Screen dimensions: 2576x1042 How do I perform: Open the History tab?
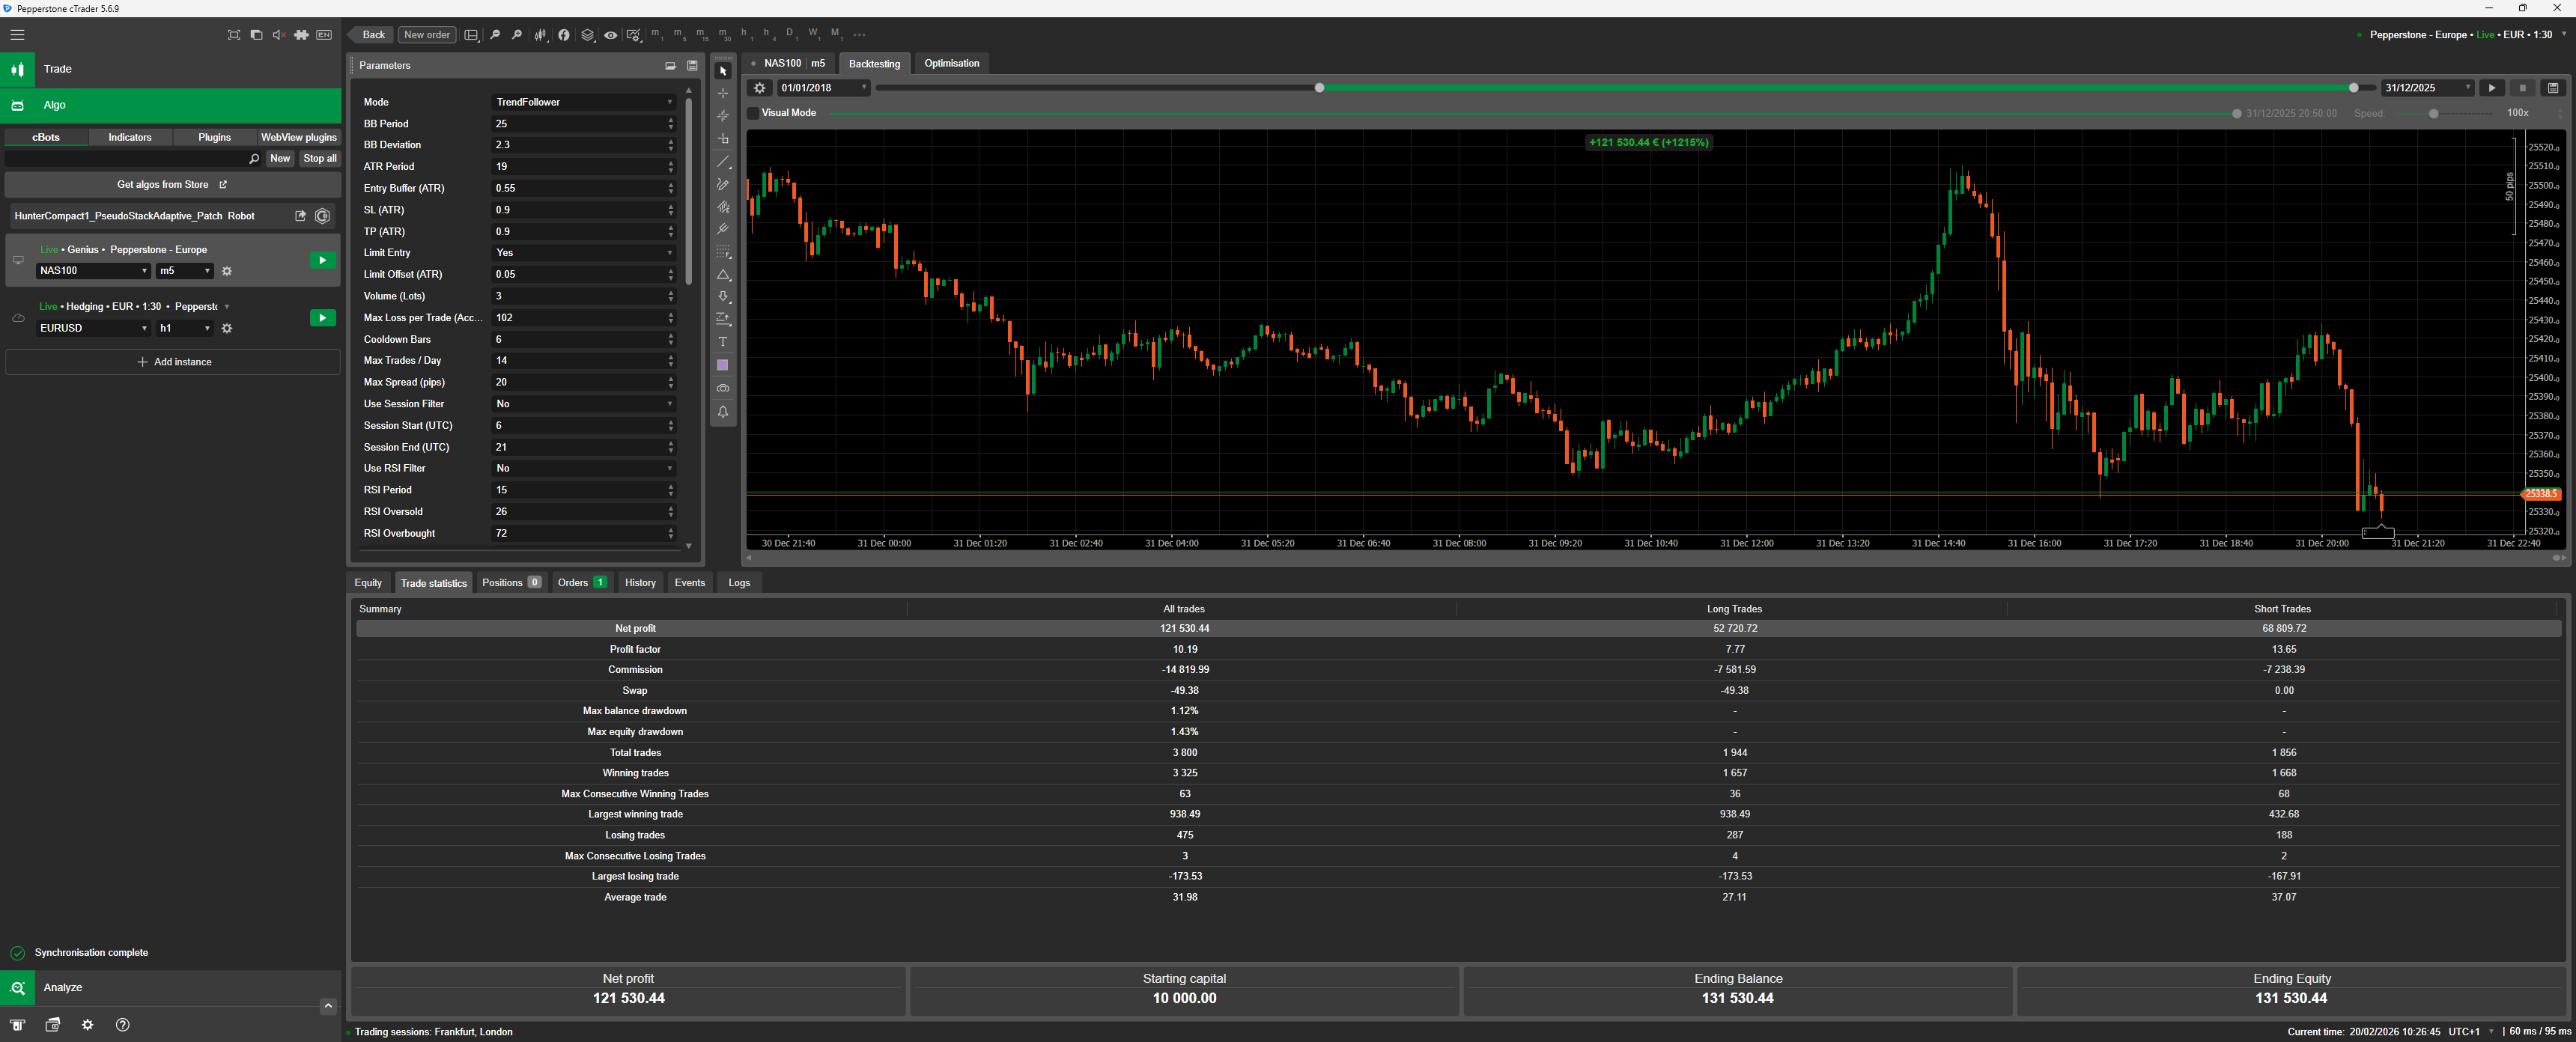(640, 583)
